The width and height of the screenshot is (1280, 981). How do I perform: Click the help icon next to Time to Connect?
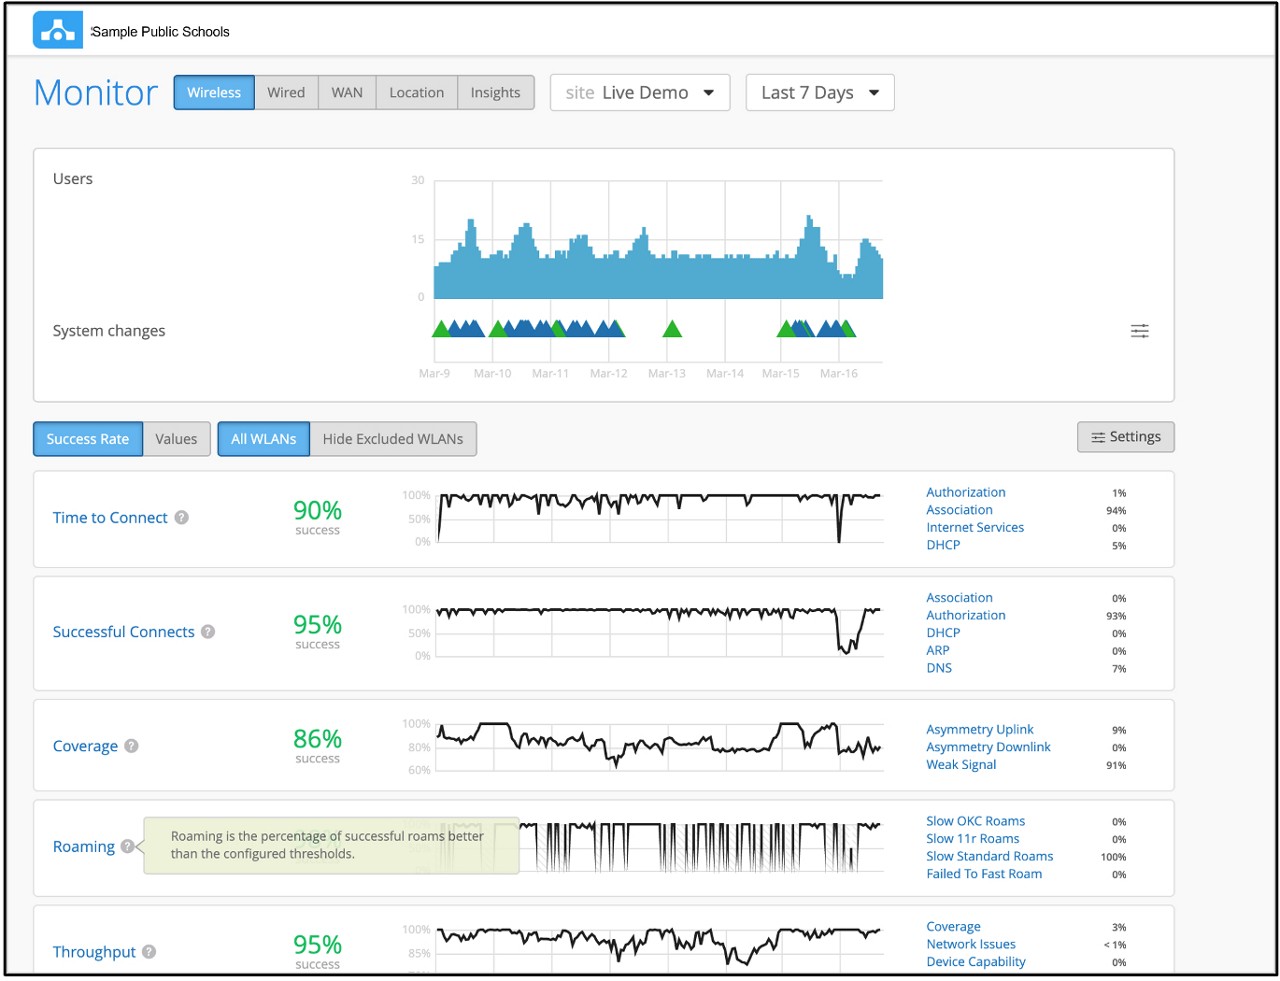(x=182, y=517)
